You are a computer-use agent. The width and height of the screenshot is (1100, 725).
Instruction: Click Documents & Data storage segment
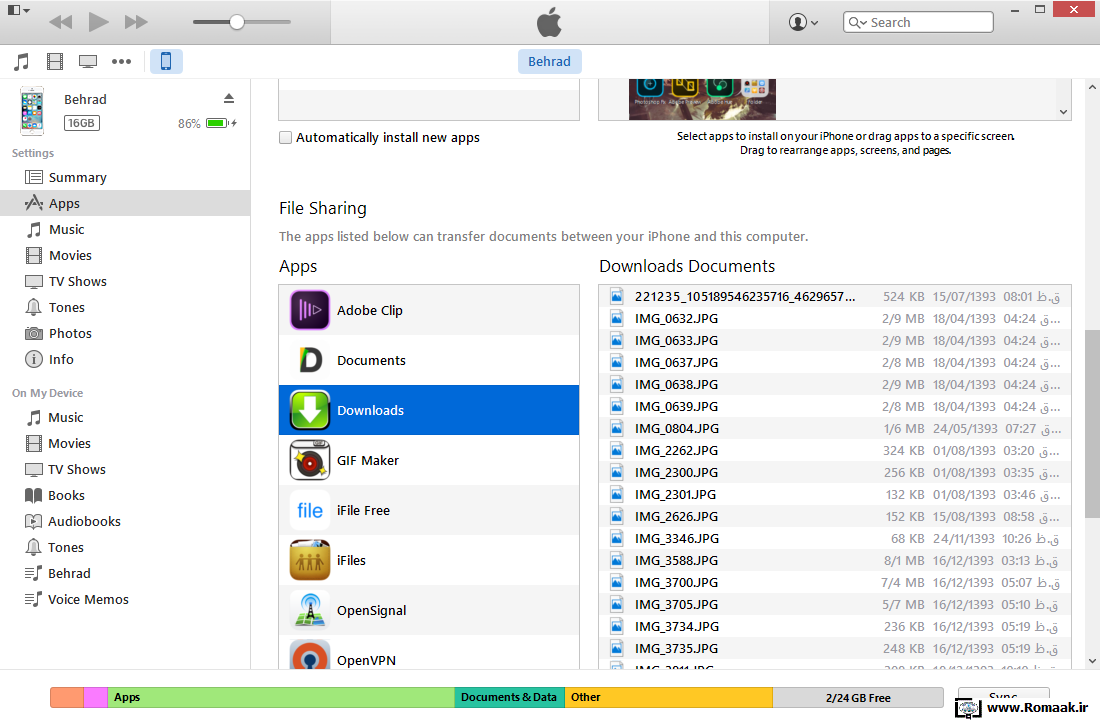(509, 697)
